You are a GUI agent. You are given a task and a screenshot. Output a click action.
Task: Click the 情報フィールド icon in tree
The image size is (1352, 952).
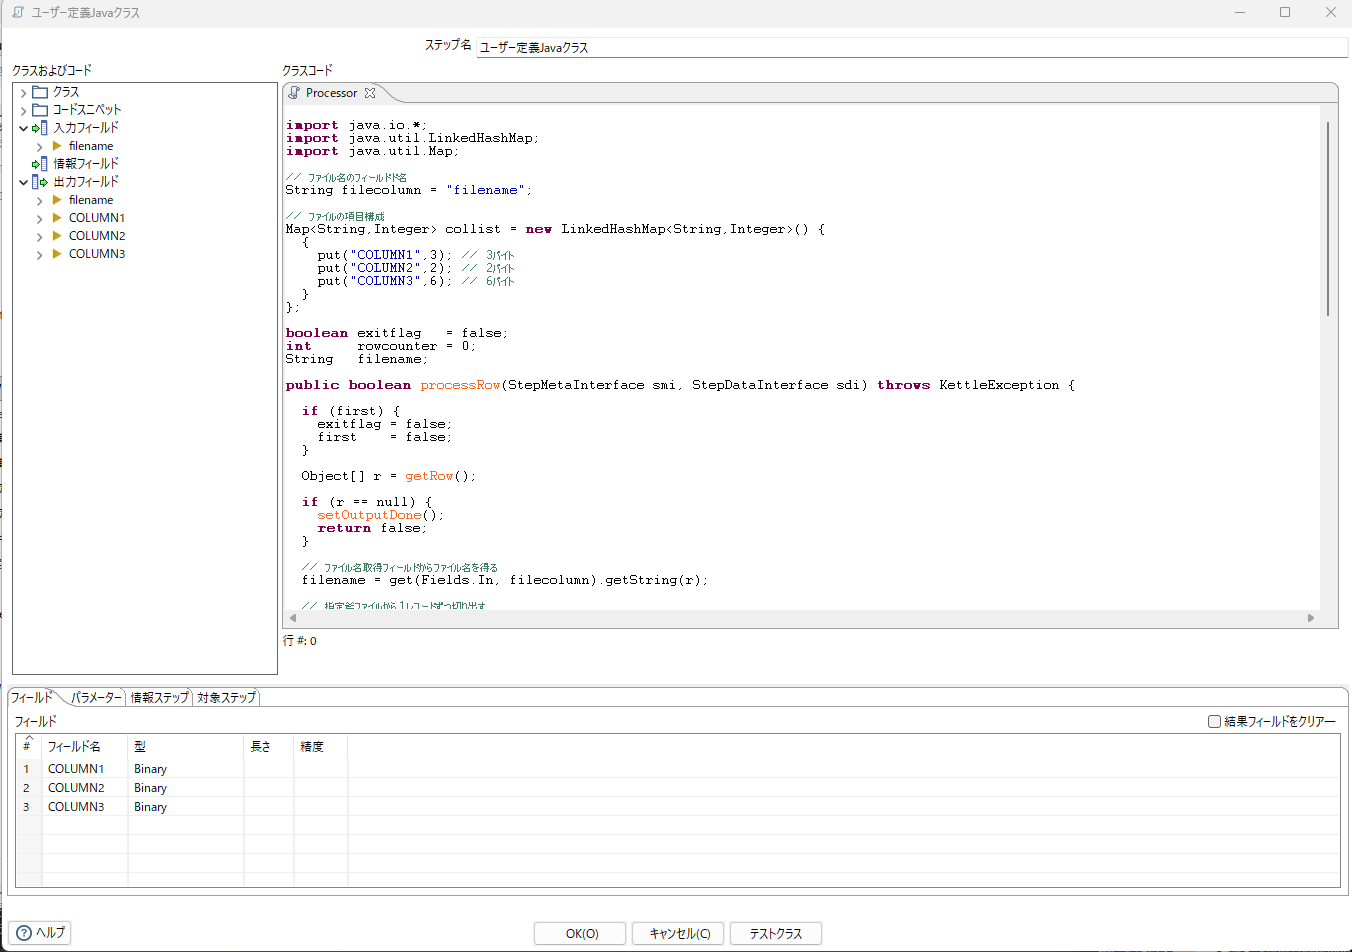(x=40, y=164)
